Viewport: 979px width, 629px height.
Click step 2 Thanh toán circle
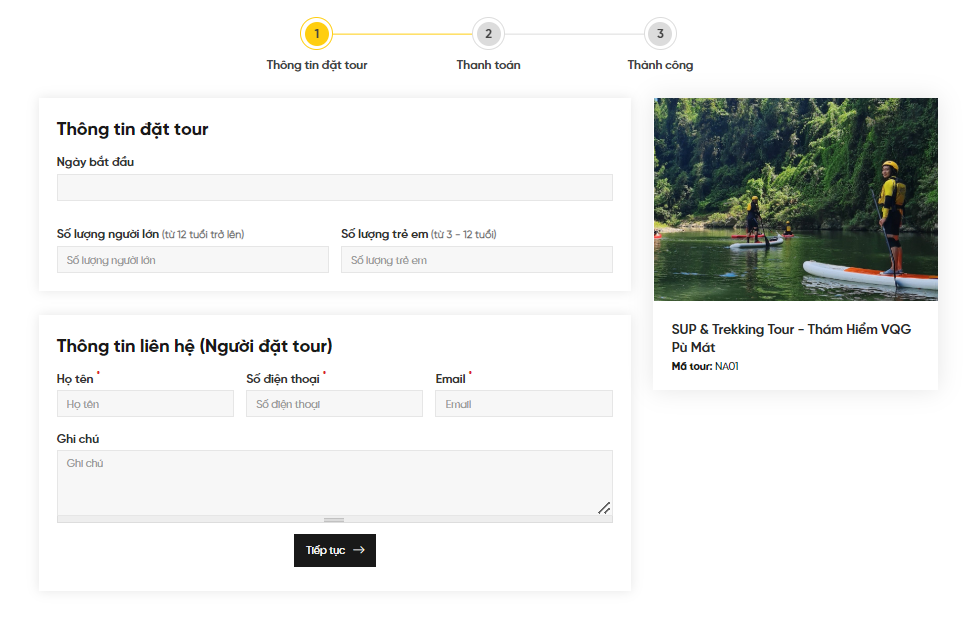tap(488, 34)
